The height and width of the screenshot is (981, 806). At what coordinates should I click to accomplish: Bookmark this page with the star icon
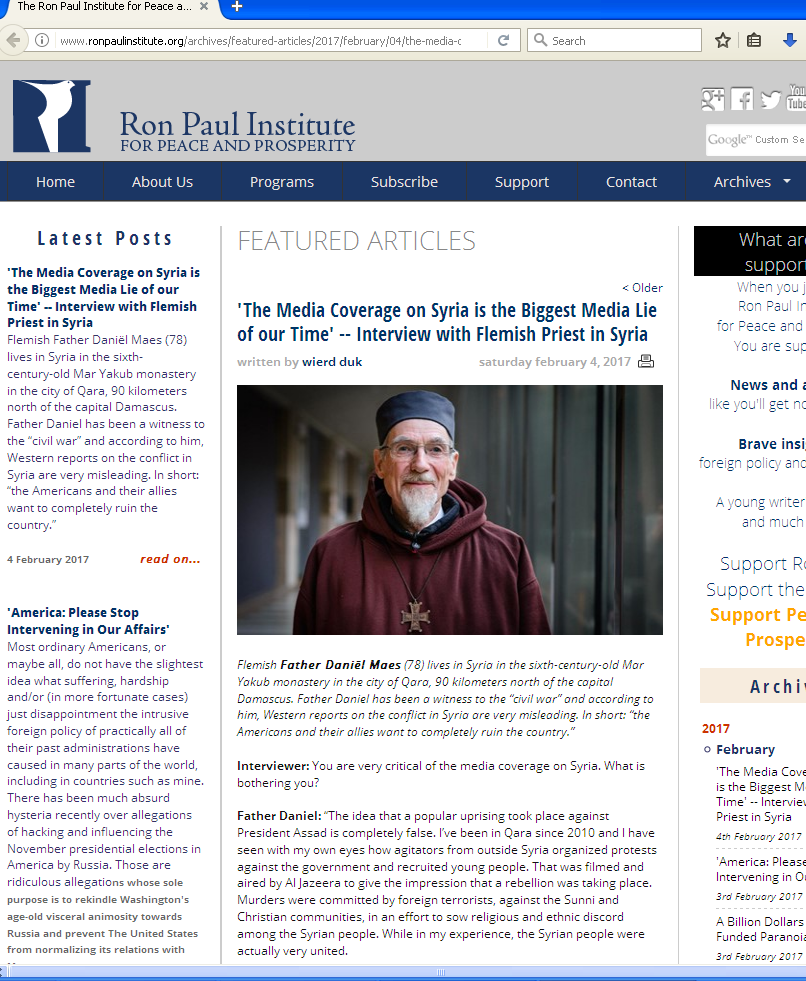[723, 41]
